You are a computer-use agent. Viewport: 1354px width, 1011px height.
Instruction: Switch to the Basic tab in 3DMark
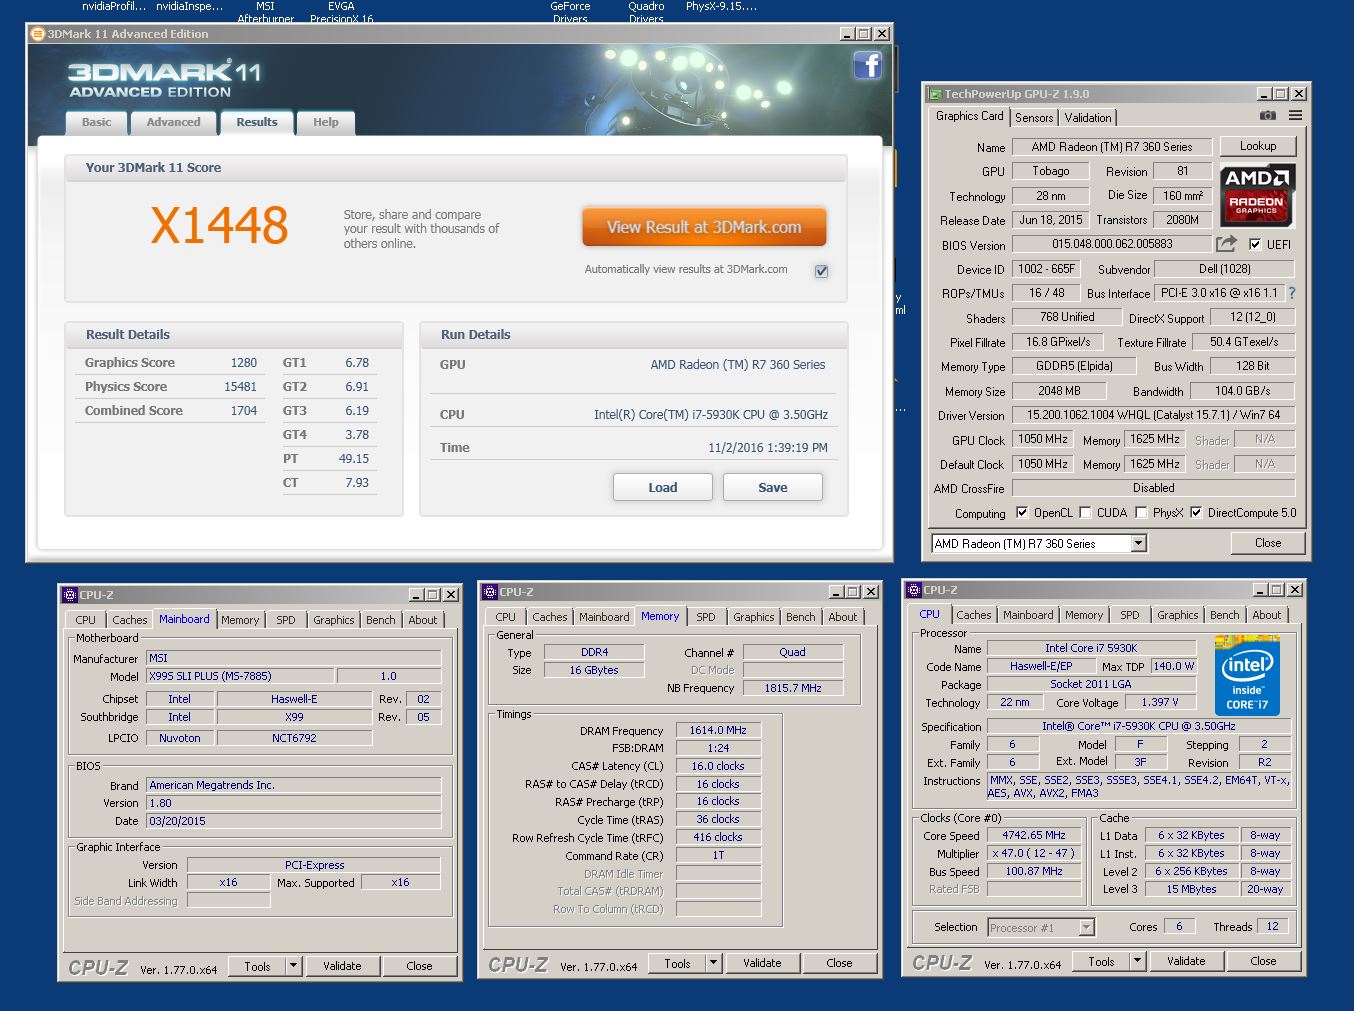tap(97, 122)
